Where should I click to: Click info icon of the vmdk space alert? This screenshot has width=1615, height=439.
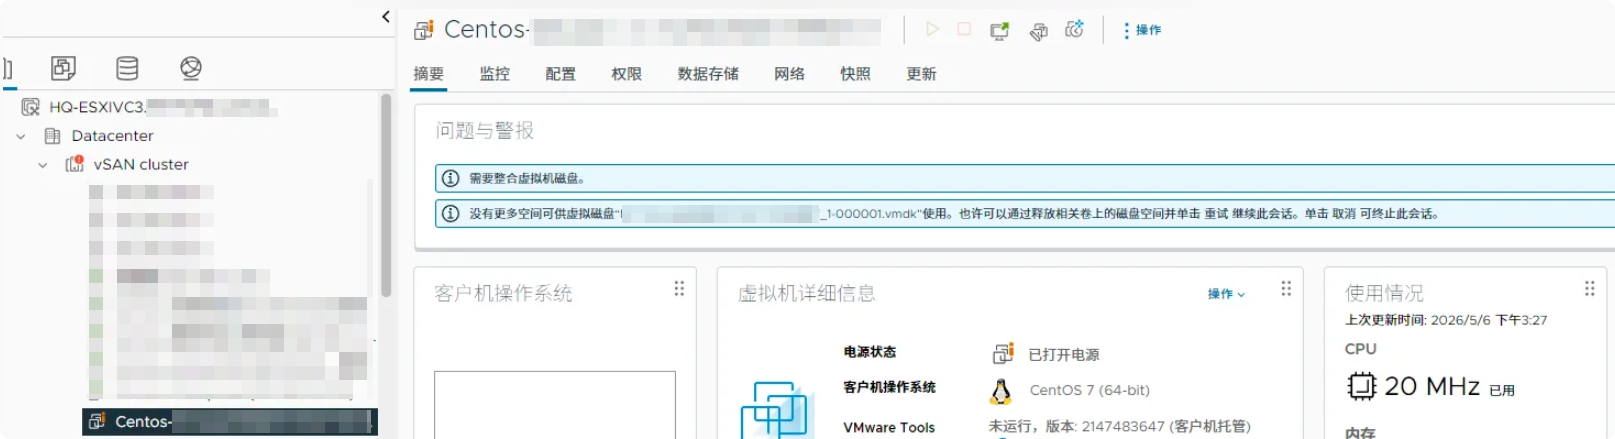pyautogui.click(x=451, y=214)
